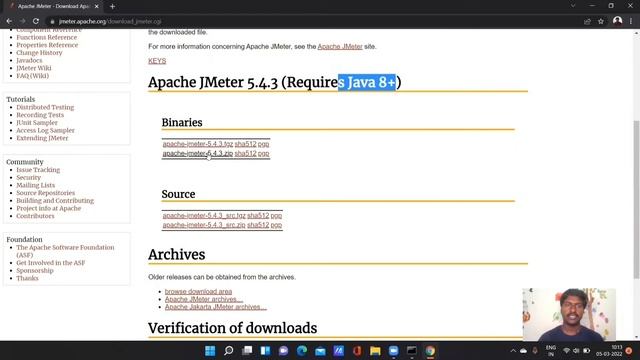Follow the Apache JMeter site link
Screen dimensions: 640x360
click(x=340, y=47)
